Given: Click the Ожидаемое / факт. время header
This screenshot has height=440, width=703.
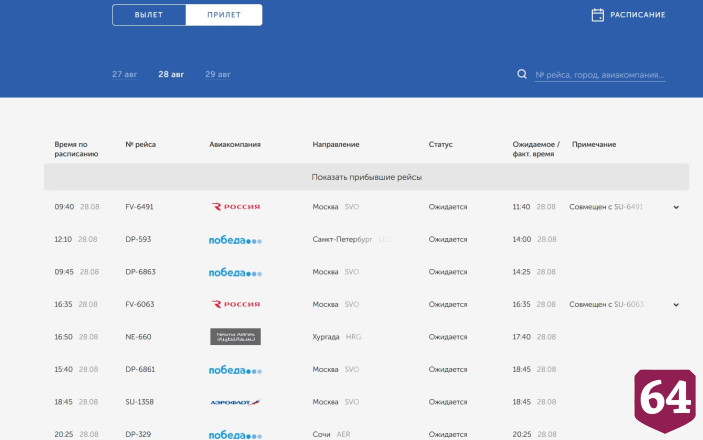Looking at the screenshot, I should point(536,149).
